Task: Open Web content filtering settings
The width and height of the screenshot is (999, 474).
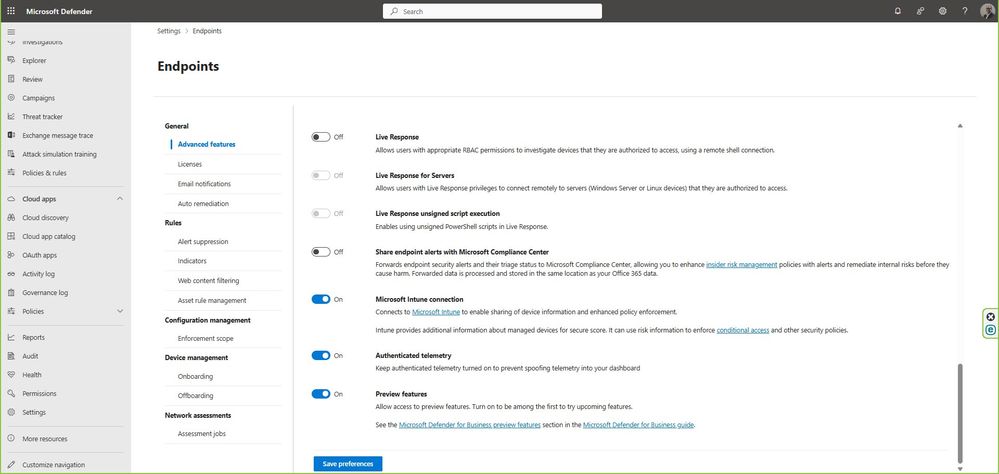Action: click(208, 280)
